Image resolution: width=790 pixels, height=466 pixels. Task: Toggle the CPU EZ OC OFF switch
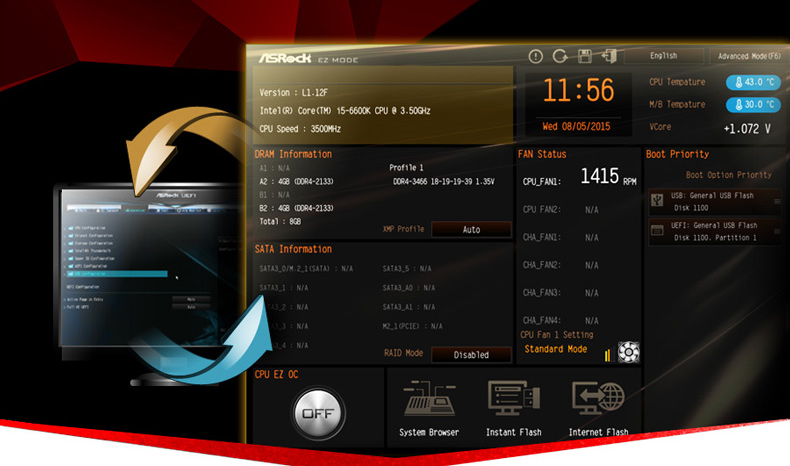click(x=319, y=412)
